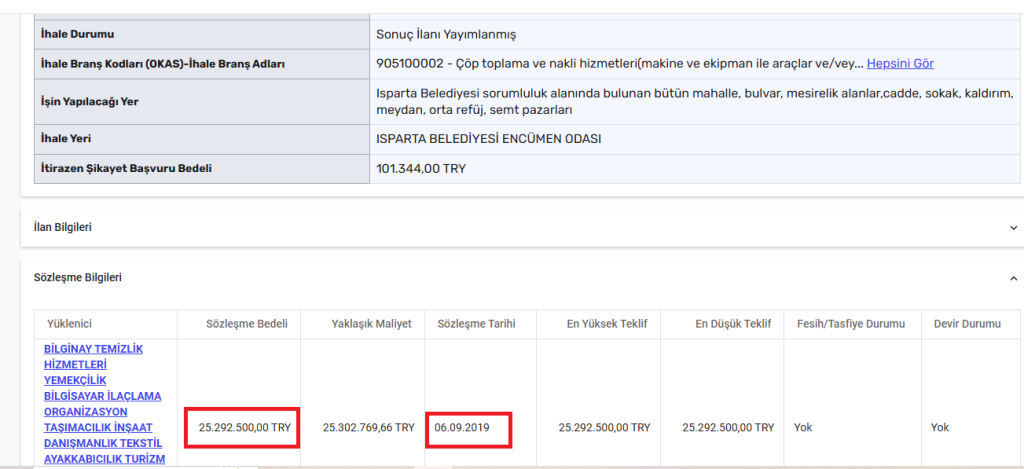Select the Yüklenici column header

click(x=69, y=324)
